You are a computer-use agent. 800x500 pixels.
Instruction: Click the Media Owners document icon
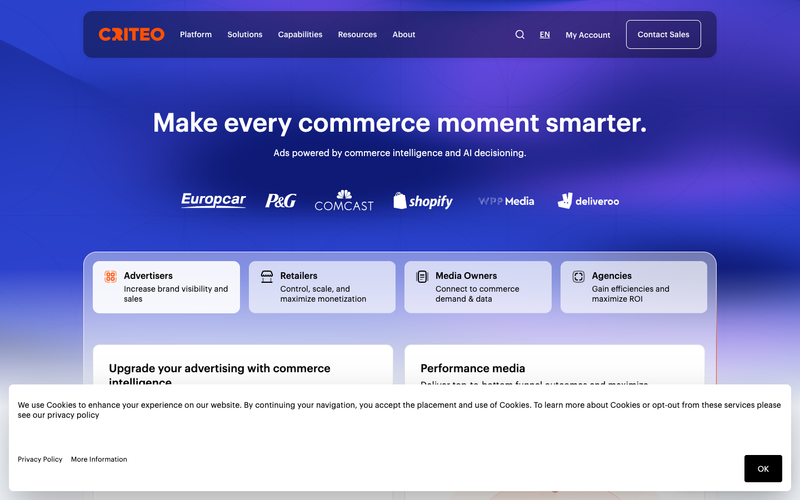pyautogui.click(x=422, y=277)
